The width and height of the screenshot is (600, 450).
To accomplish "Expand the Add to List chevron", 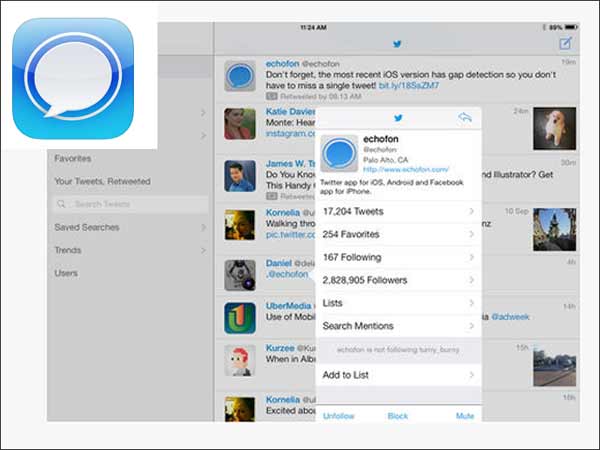I will tap(472, 375).
